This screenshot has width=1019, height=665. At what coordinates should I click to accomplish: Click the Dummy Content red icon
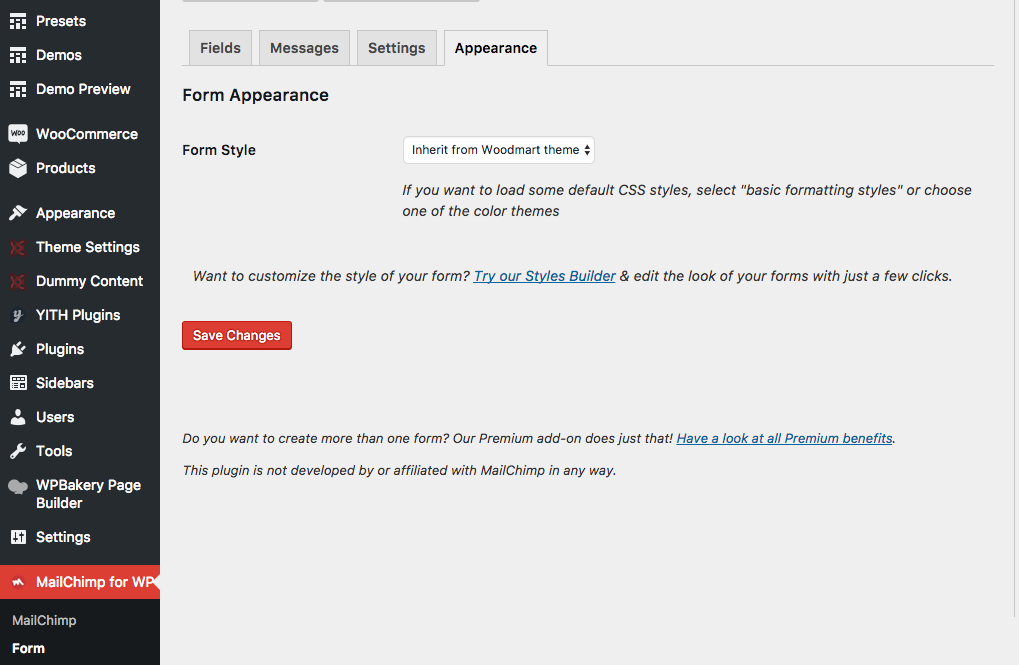point(18,281)
